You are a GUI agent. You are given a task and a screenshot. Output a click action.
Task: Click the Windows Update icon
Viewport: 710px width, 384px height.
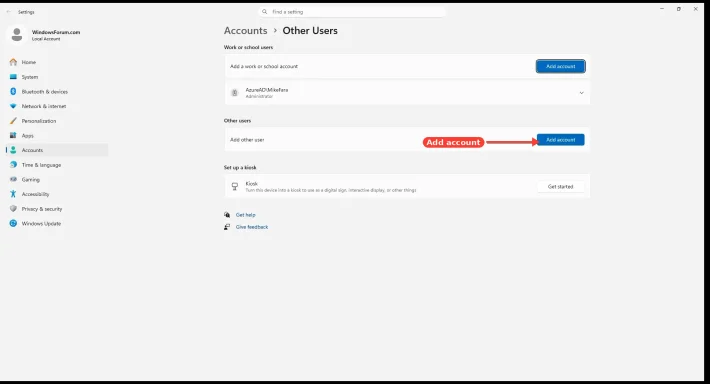[13, 223]
